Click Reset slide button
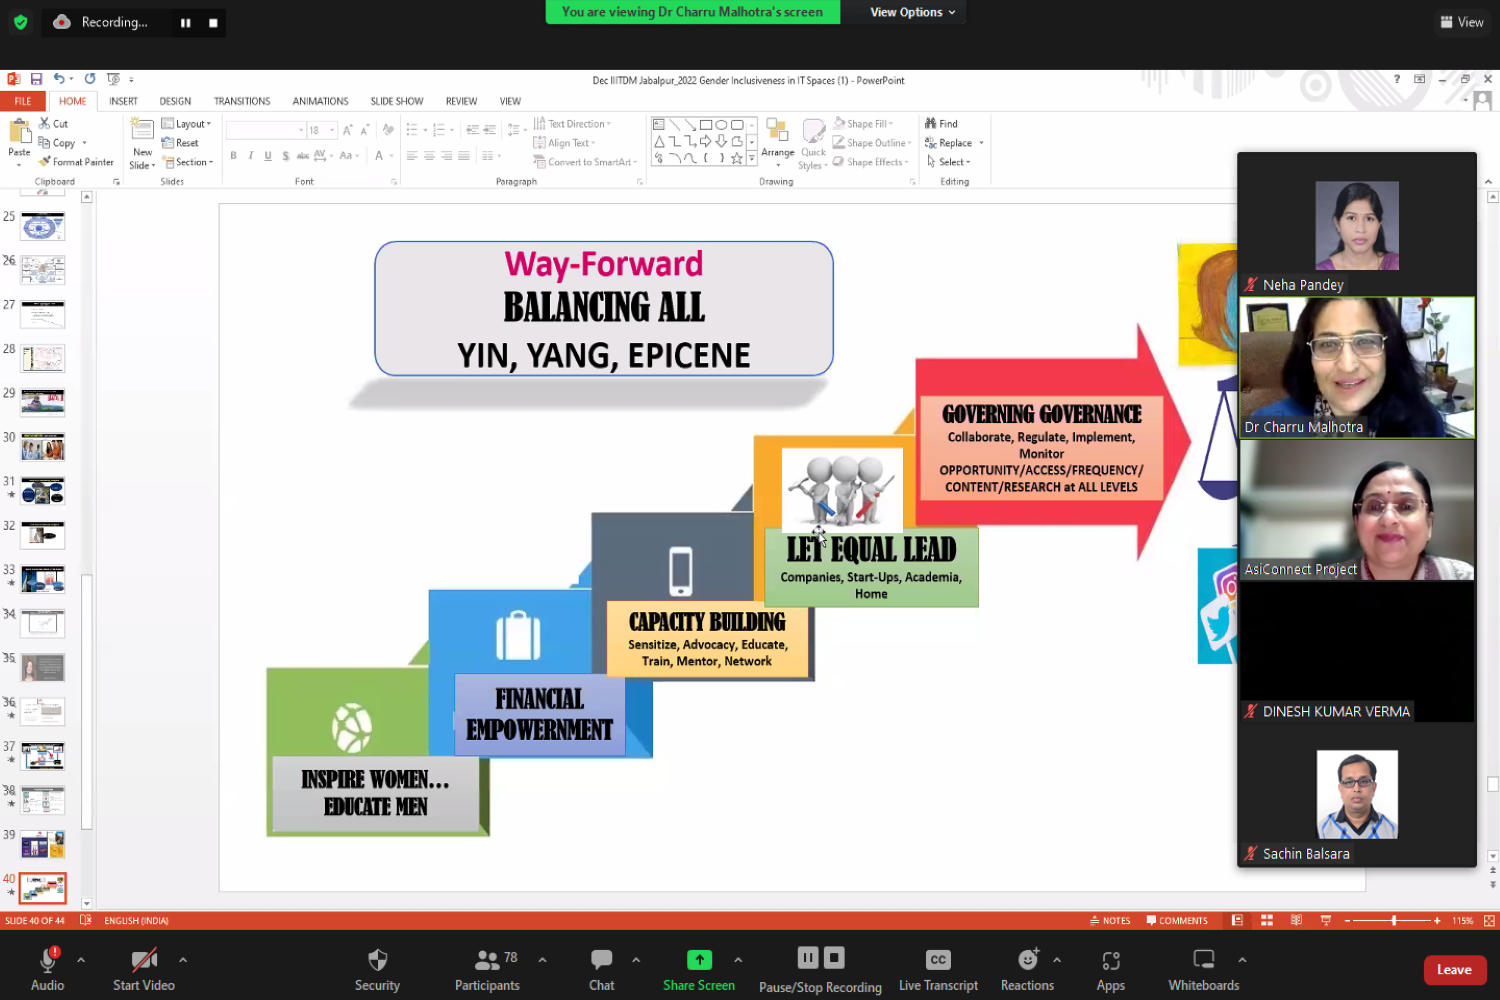This screenshot has width=1500, height=1000. 181,143
